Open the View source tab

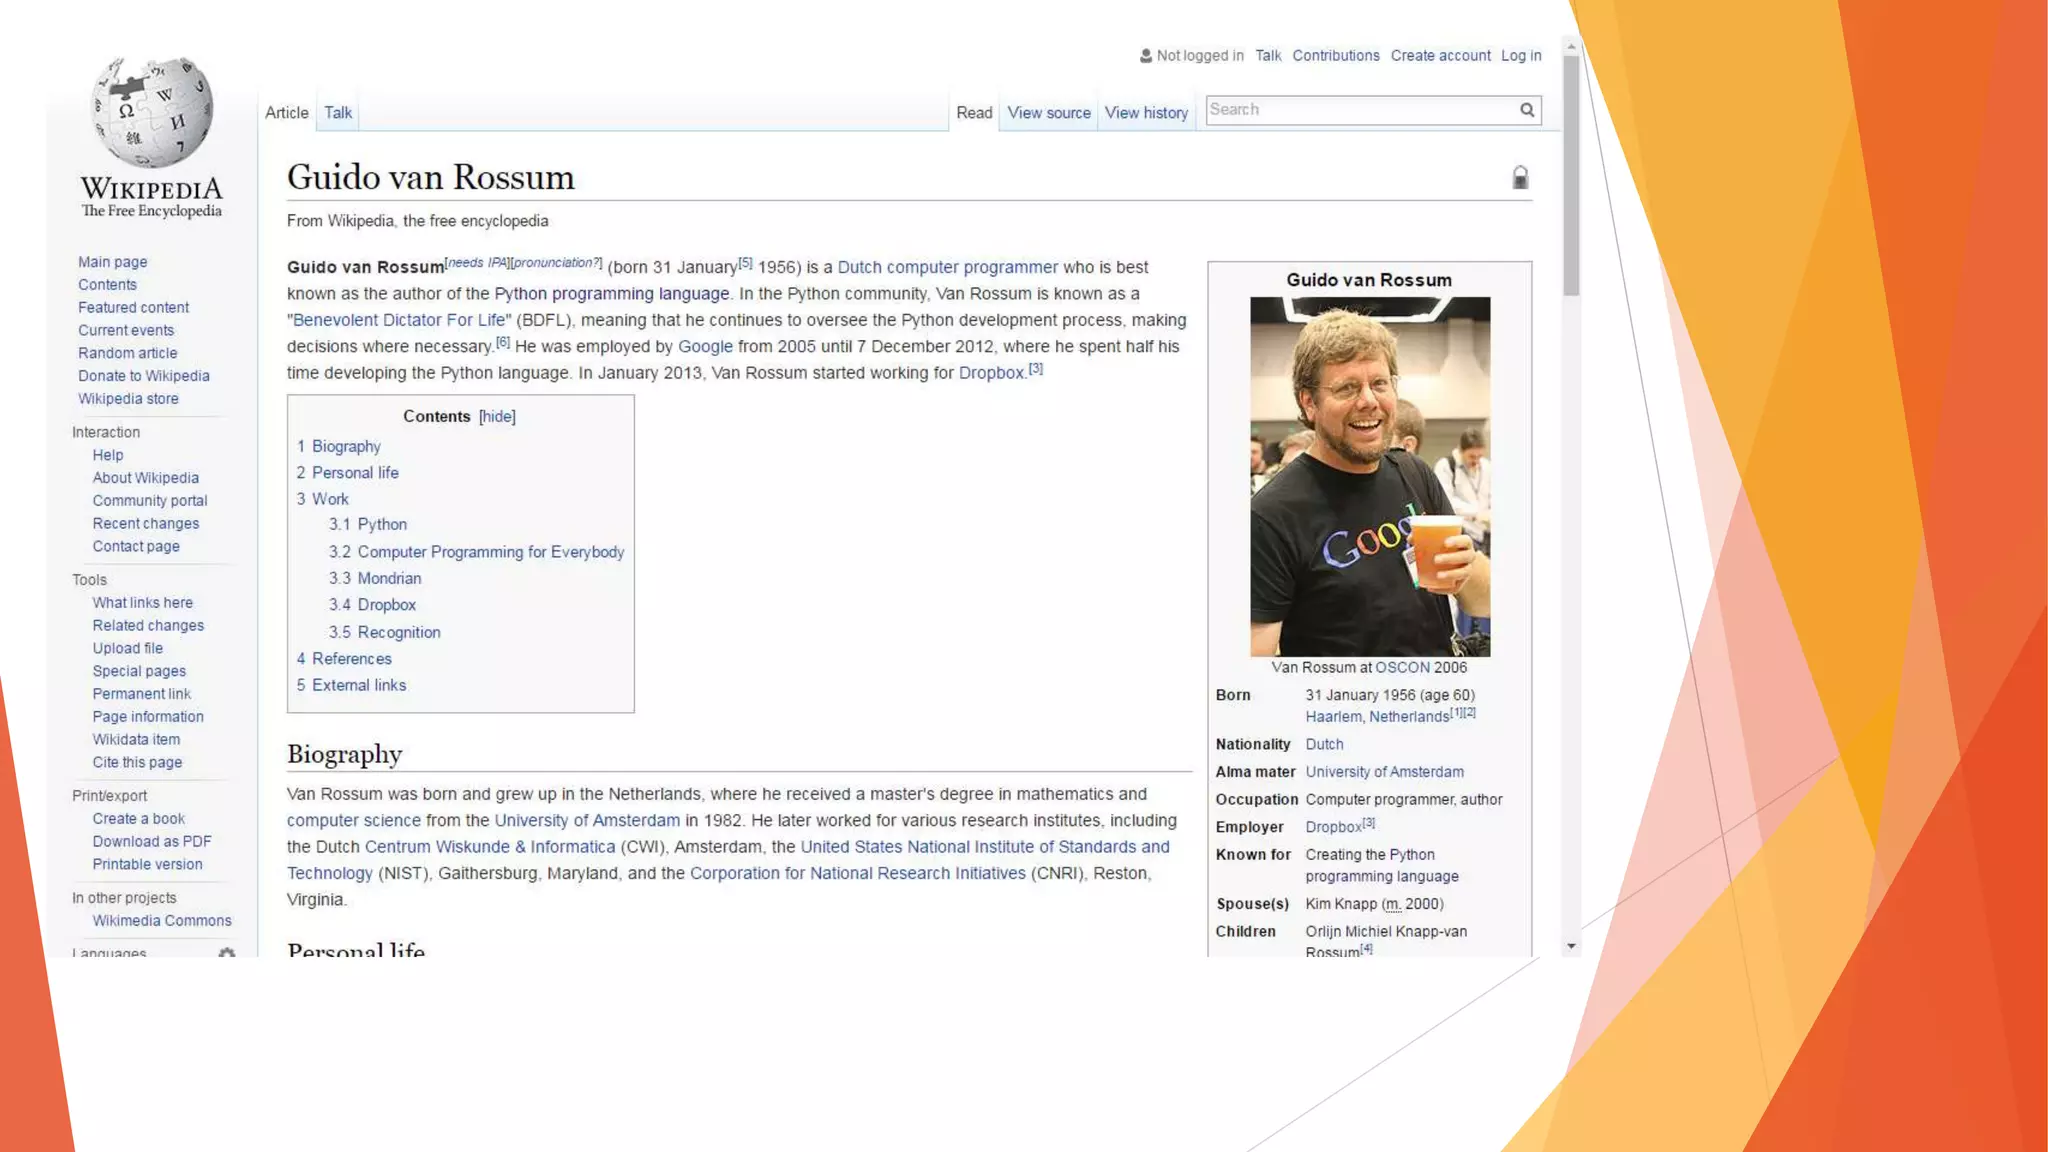pos(1048,113)
